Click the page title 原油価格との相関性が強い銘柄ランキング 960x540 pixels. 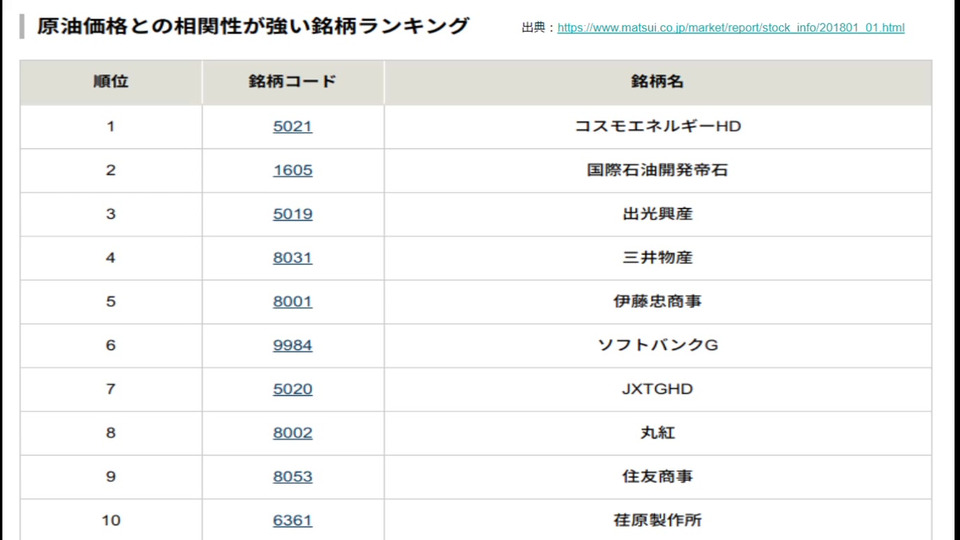[x=253, y=26]
